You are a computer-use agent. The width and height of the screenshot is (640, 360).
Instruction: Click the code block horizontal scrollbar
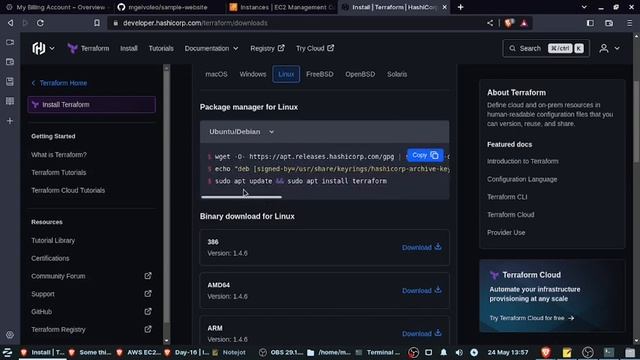[241, 197]
